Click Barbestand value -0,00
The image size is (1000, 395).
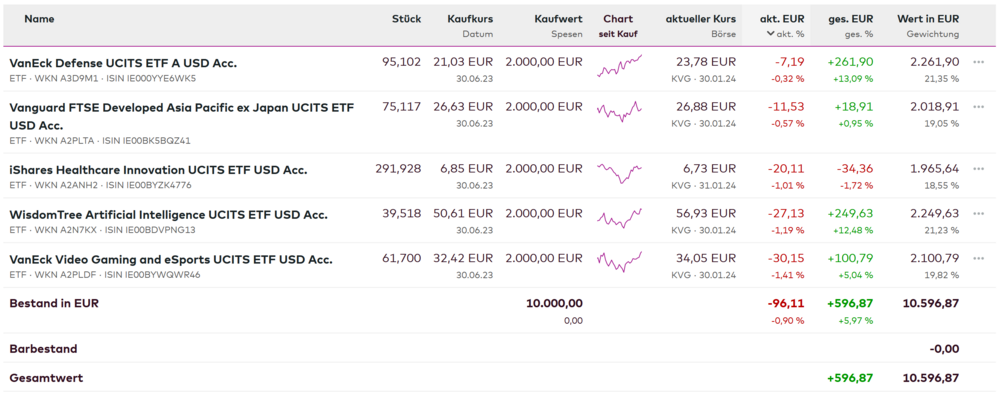coord(945,349)
